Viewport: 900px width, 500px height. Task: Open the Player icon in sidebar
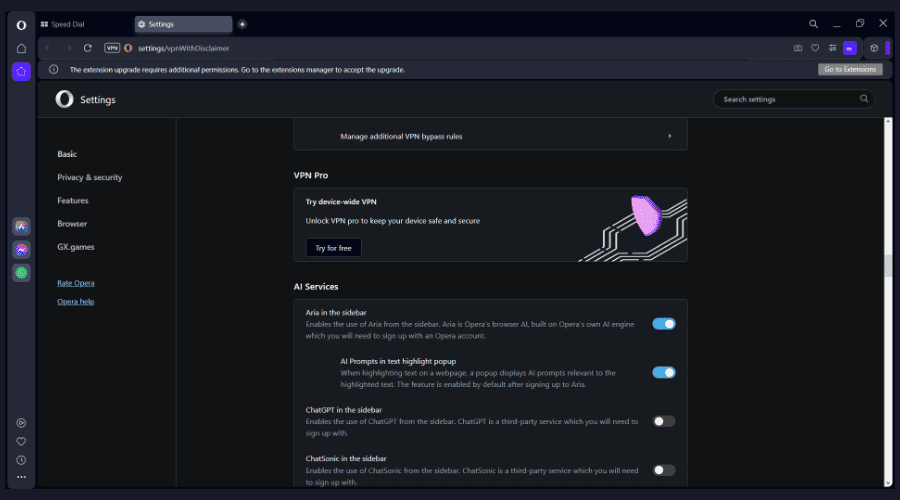21,423
